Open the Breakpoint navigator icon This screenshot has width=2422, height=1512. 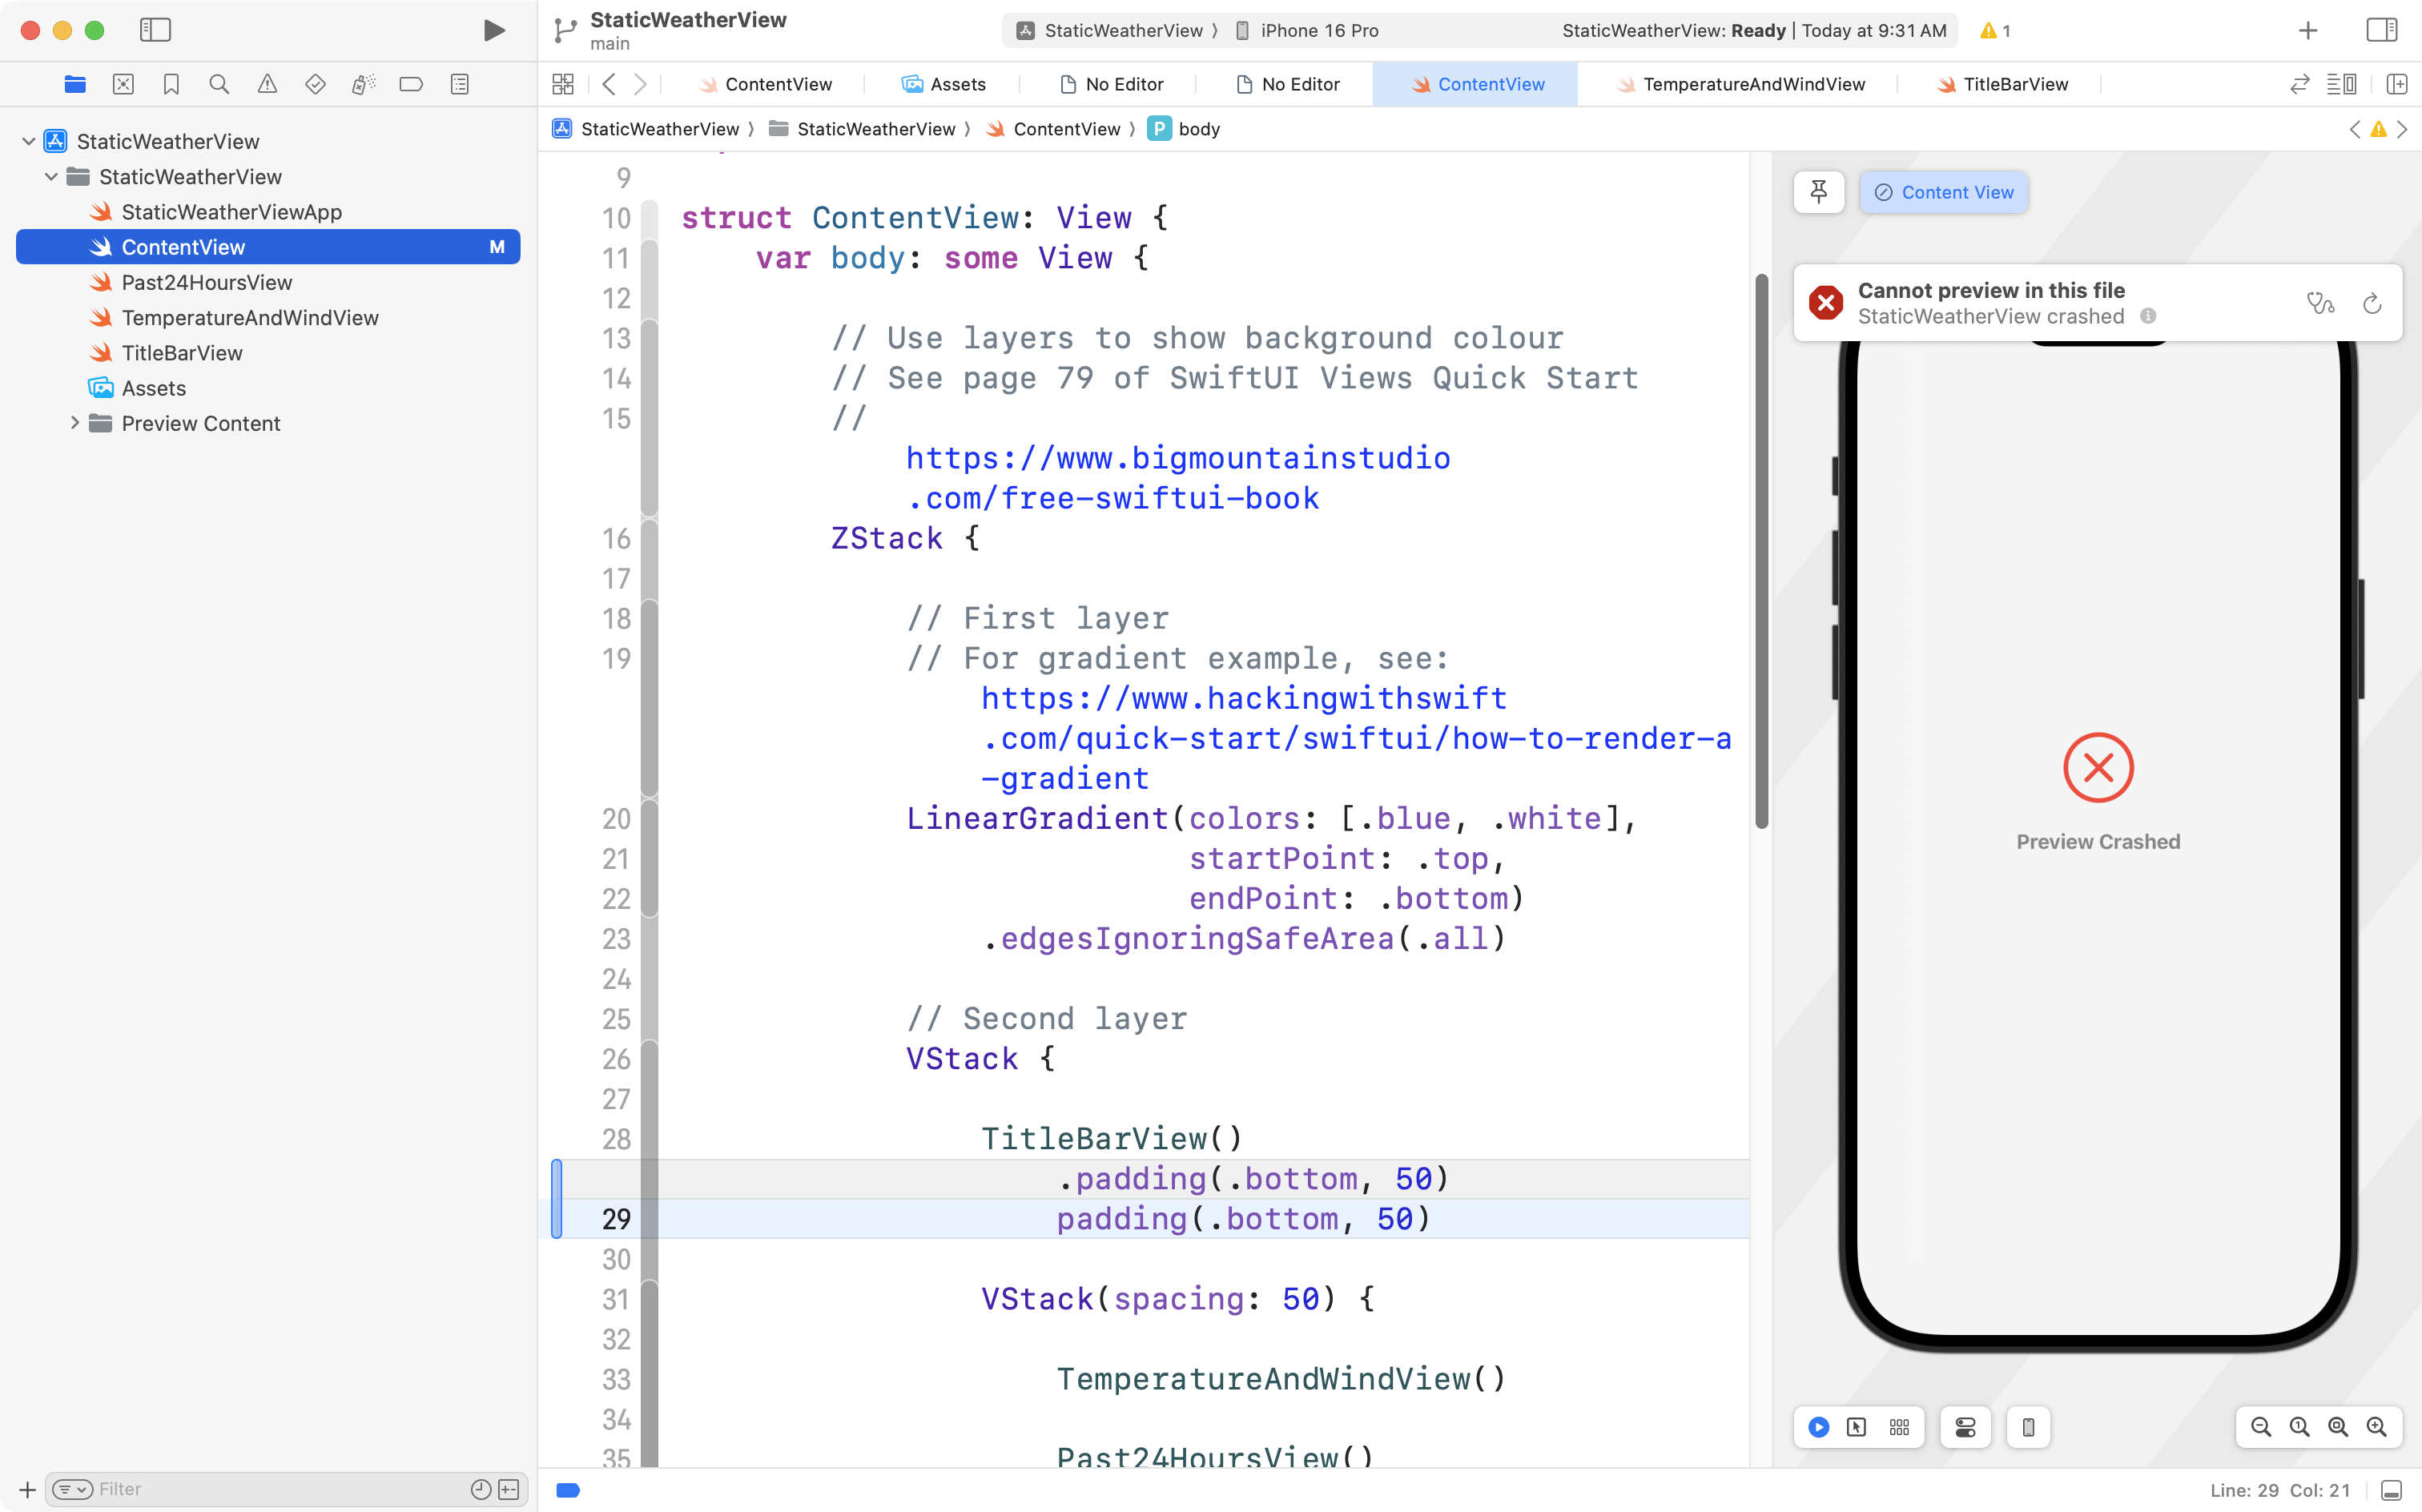[x=411, y=84]
